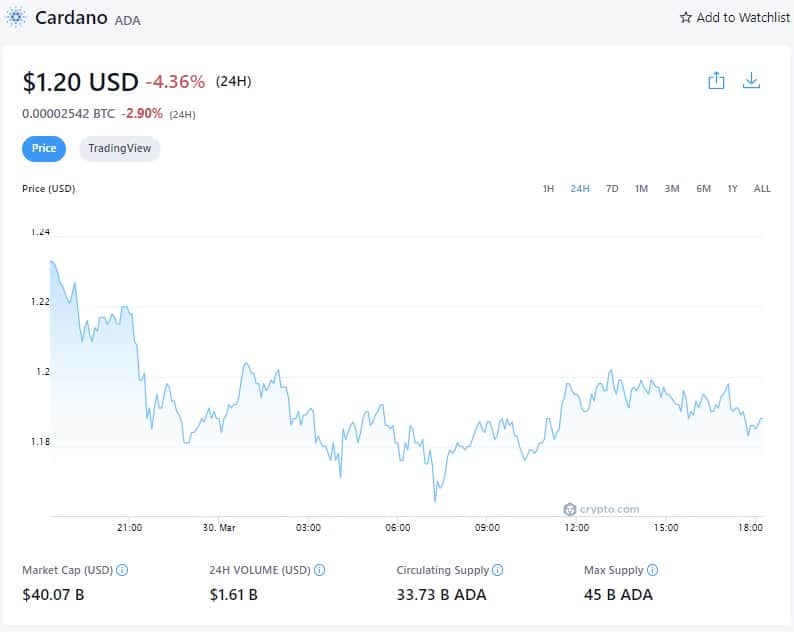Click the Max Supply label
Viewport: 794px width, 632px height.
click(613, 570)
